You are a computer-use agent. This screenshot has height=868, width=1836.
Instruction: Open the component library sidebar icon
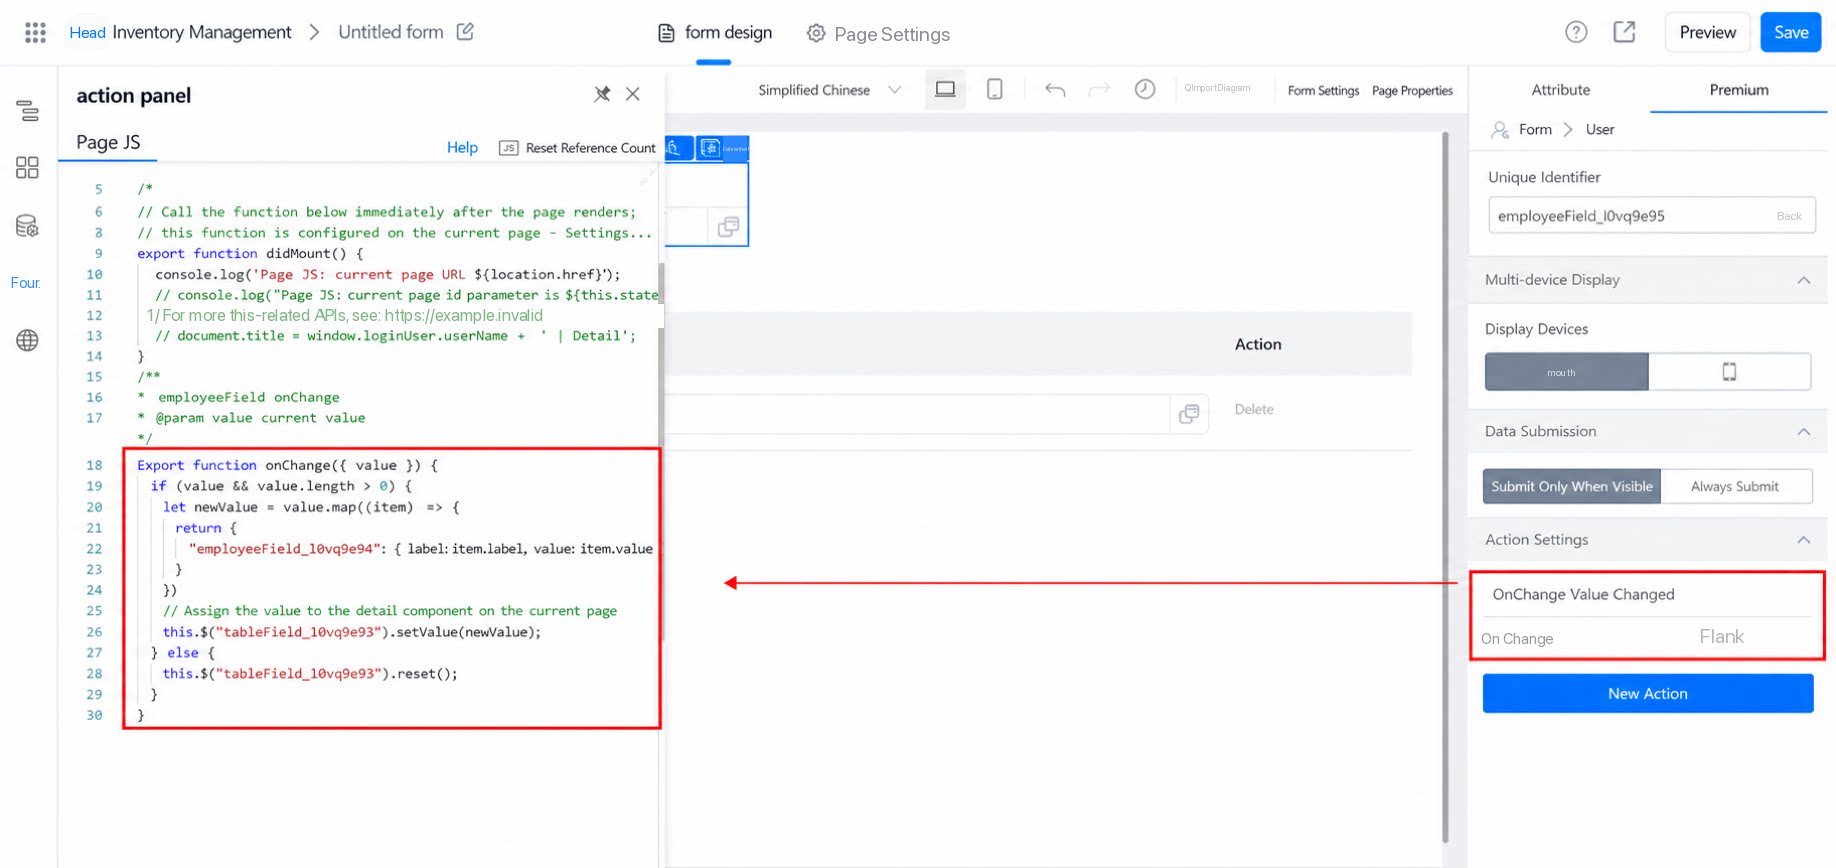point(28,168)
